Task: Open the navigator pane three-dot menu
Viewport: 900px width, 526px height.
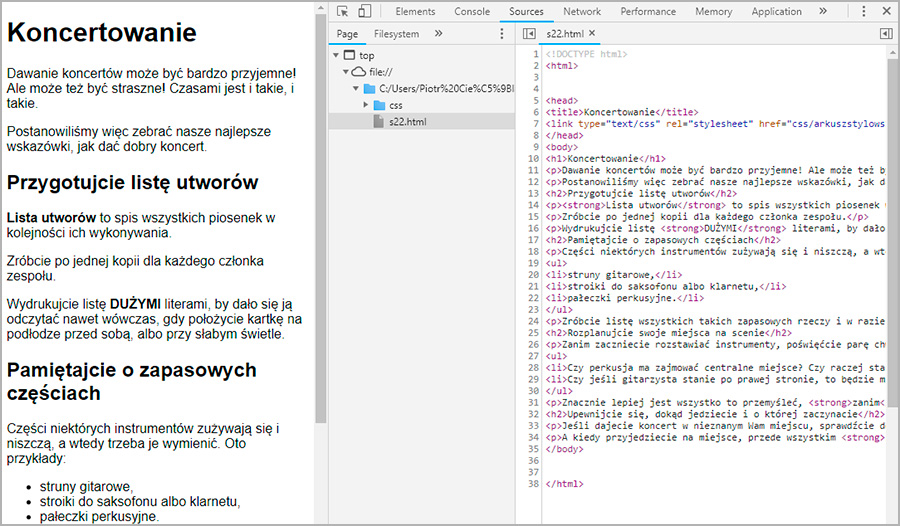Action: [x=502, y=34]
